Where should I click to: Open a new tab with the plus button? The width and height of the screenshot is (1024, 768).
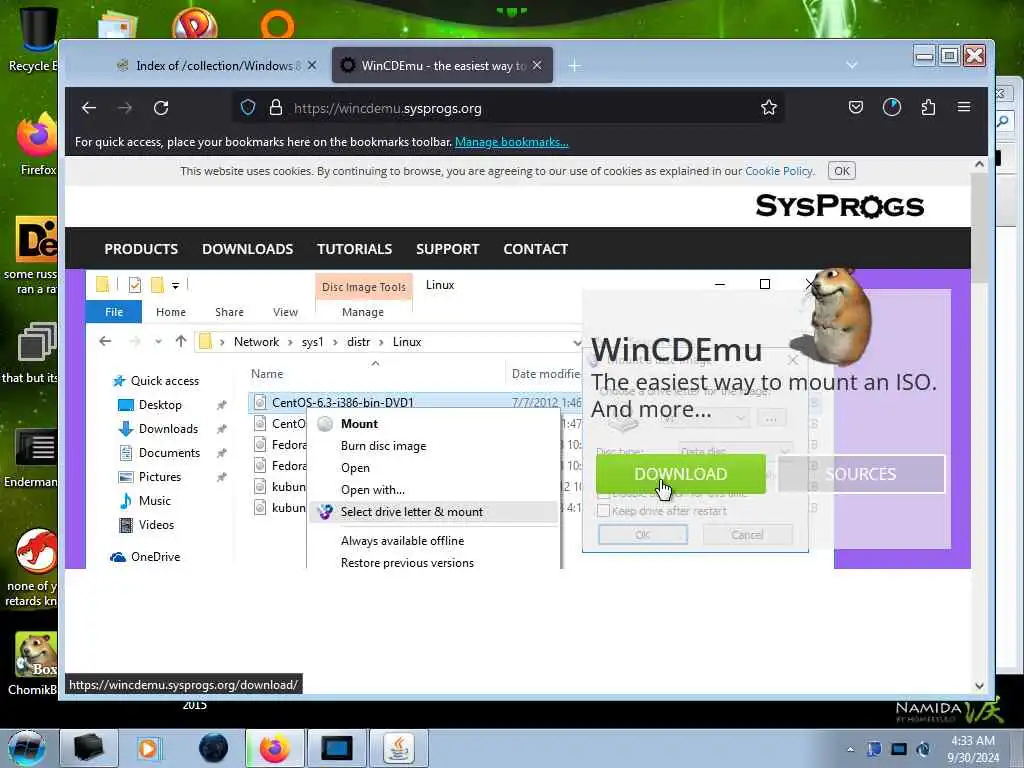(x=574, y=66)
